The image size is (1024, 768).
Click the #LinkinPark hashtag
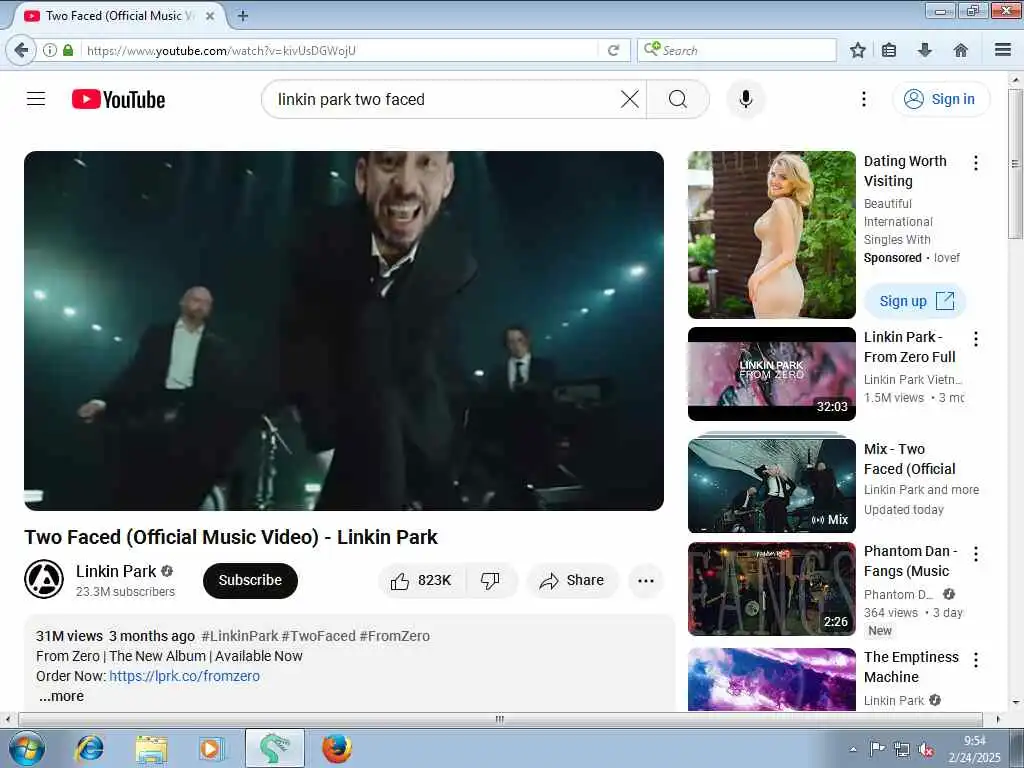(x=240, y=636)
